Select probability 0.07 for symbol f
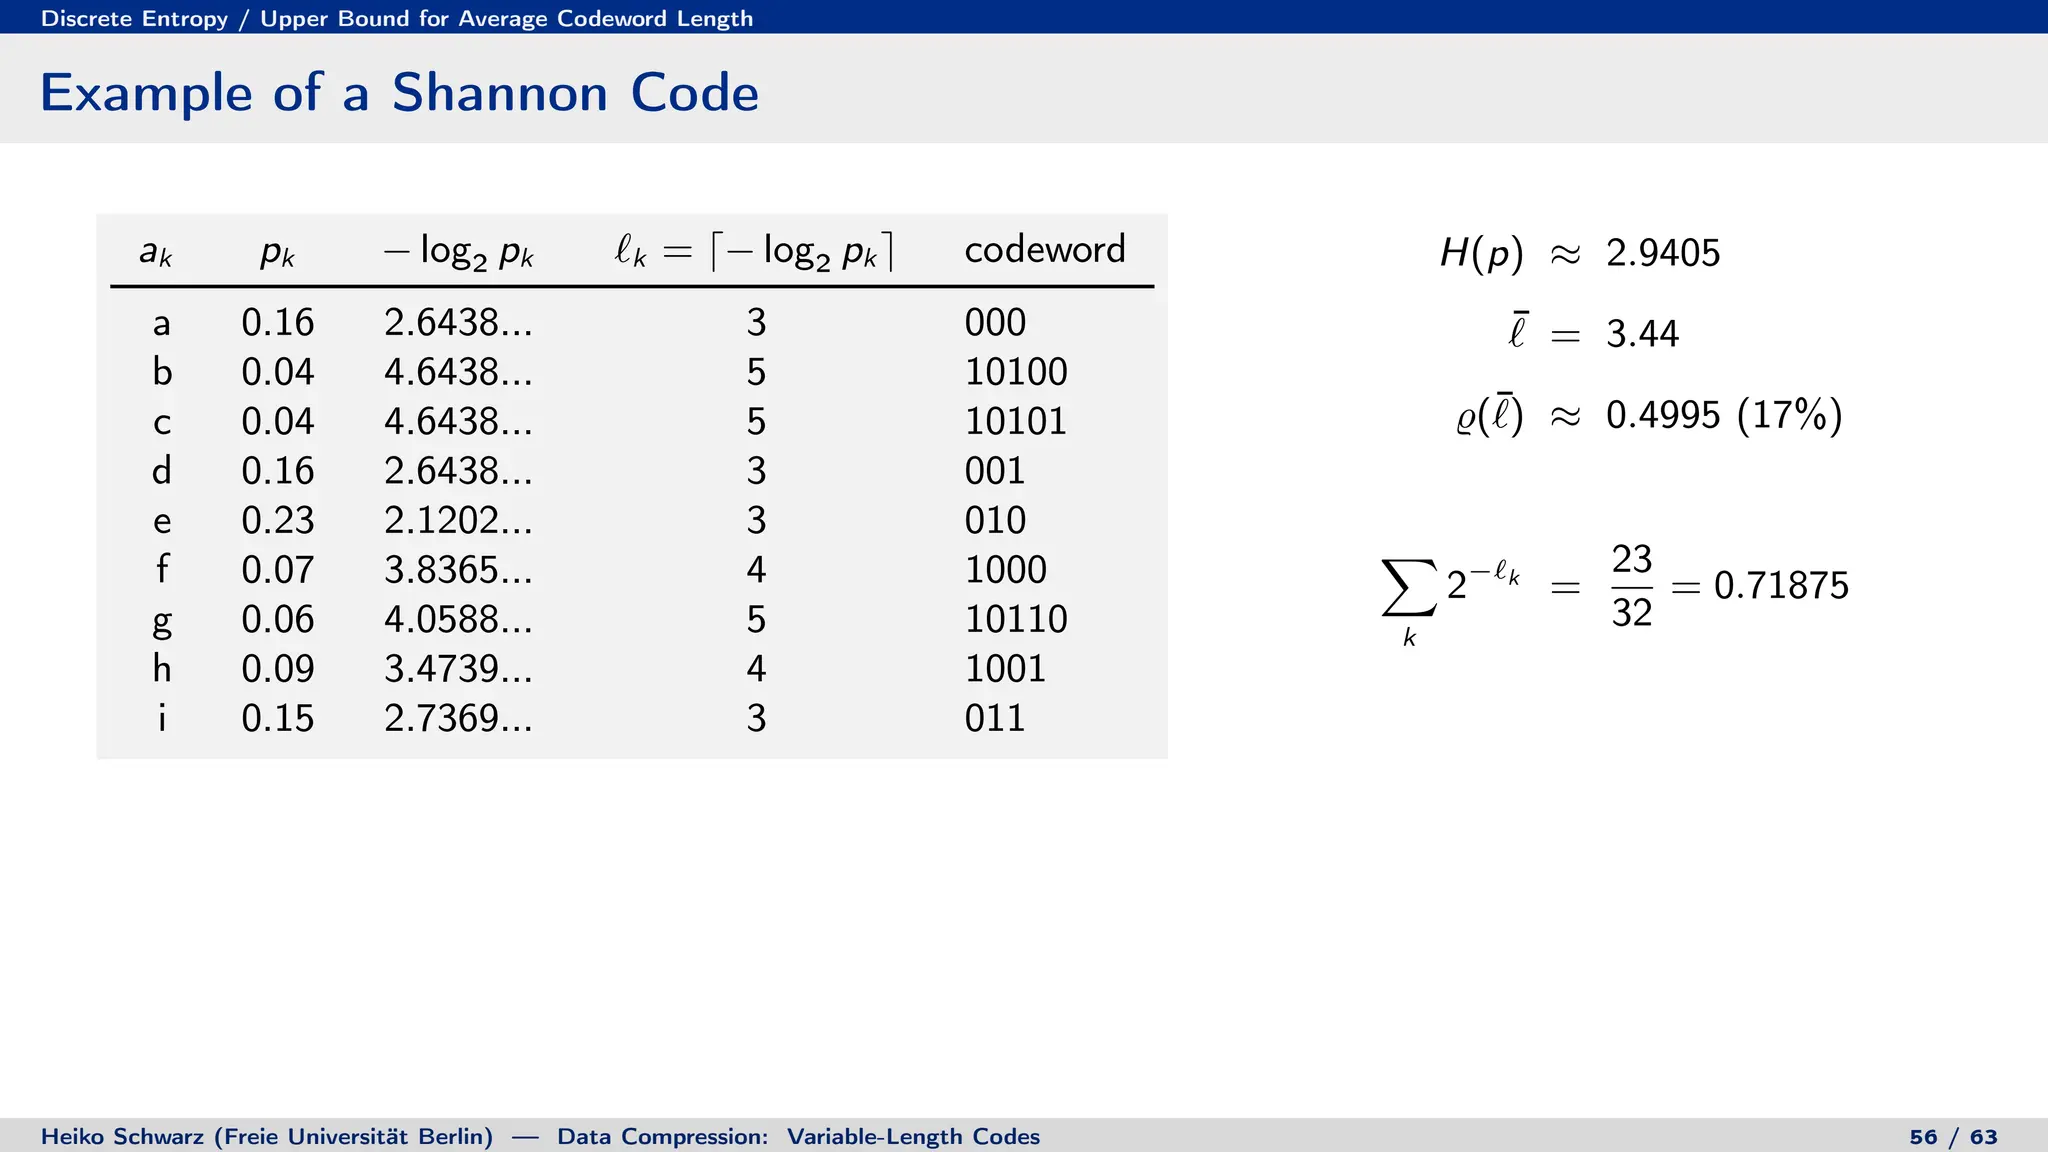The height and width of the screenshot is (1152, 2048). click(278, 570)
